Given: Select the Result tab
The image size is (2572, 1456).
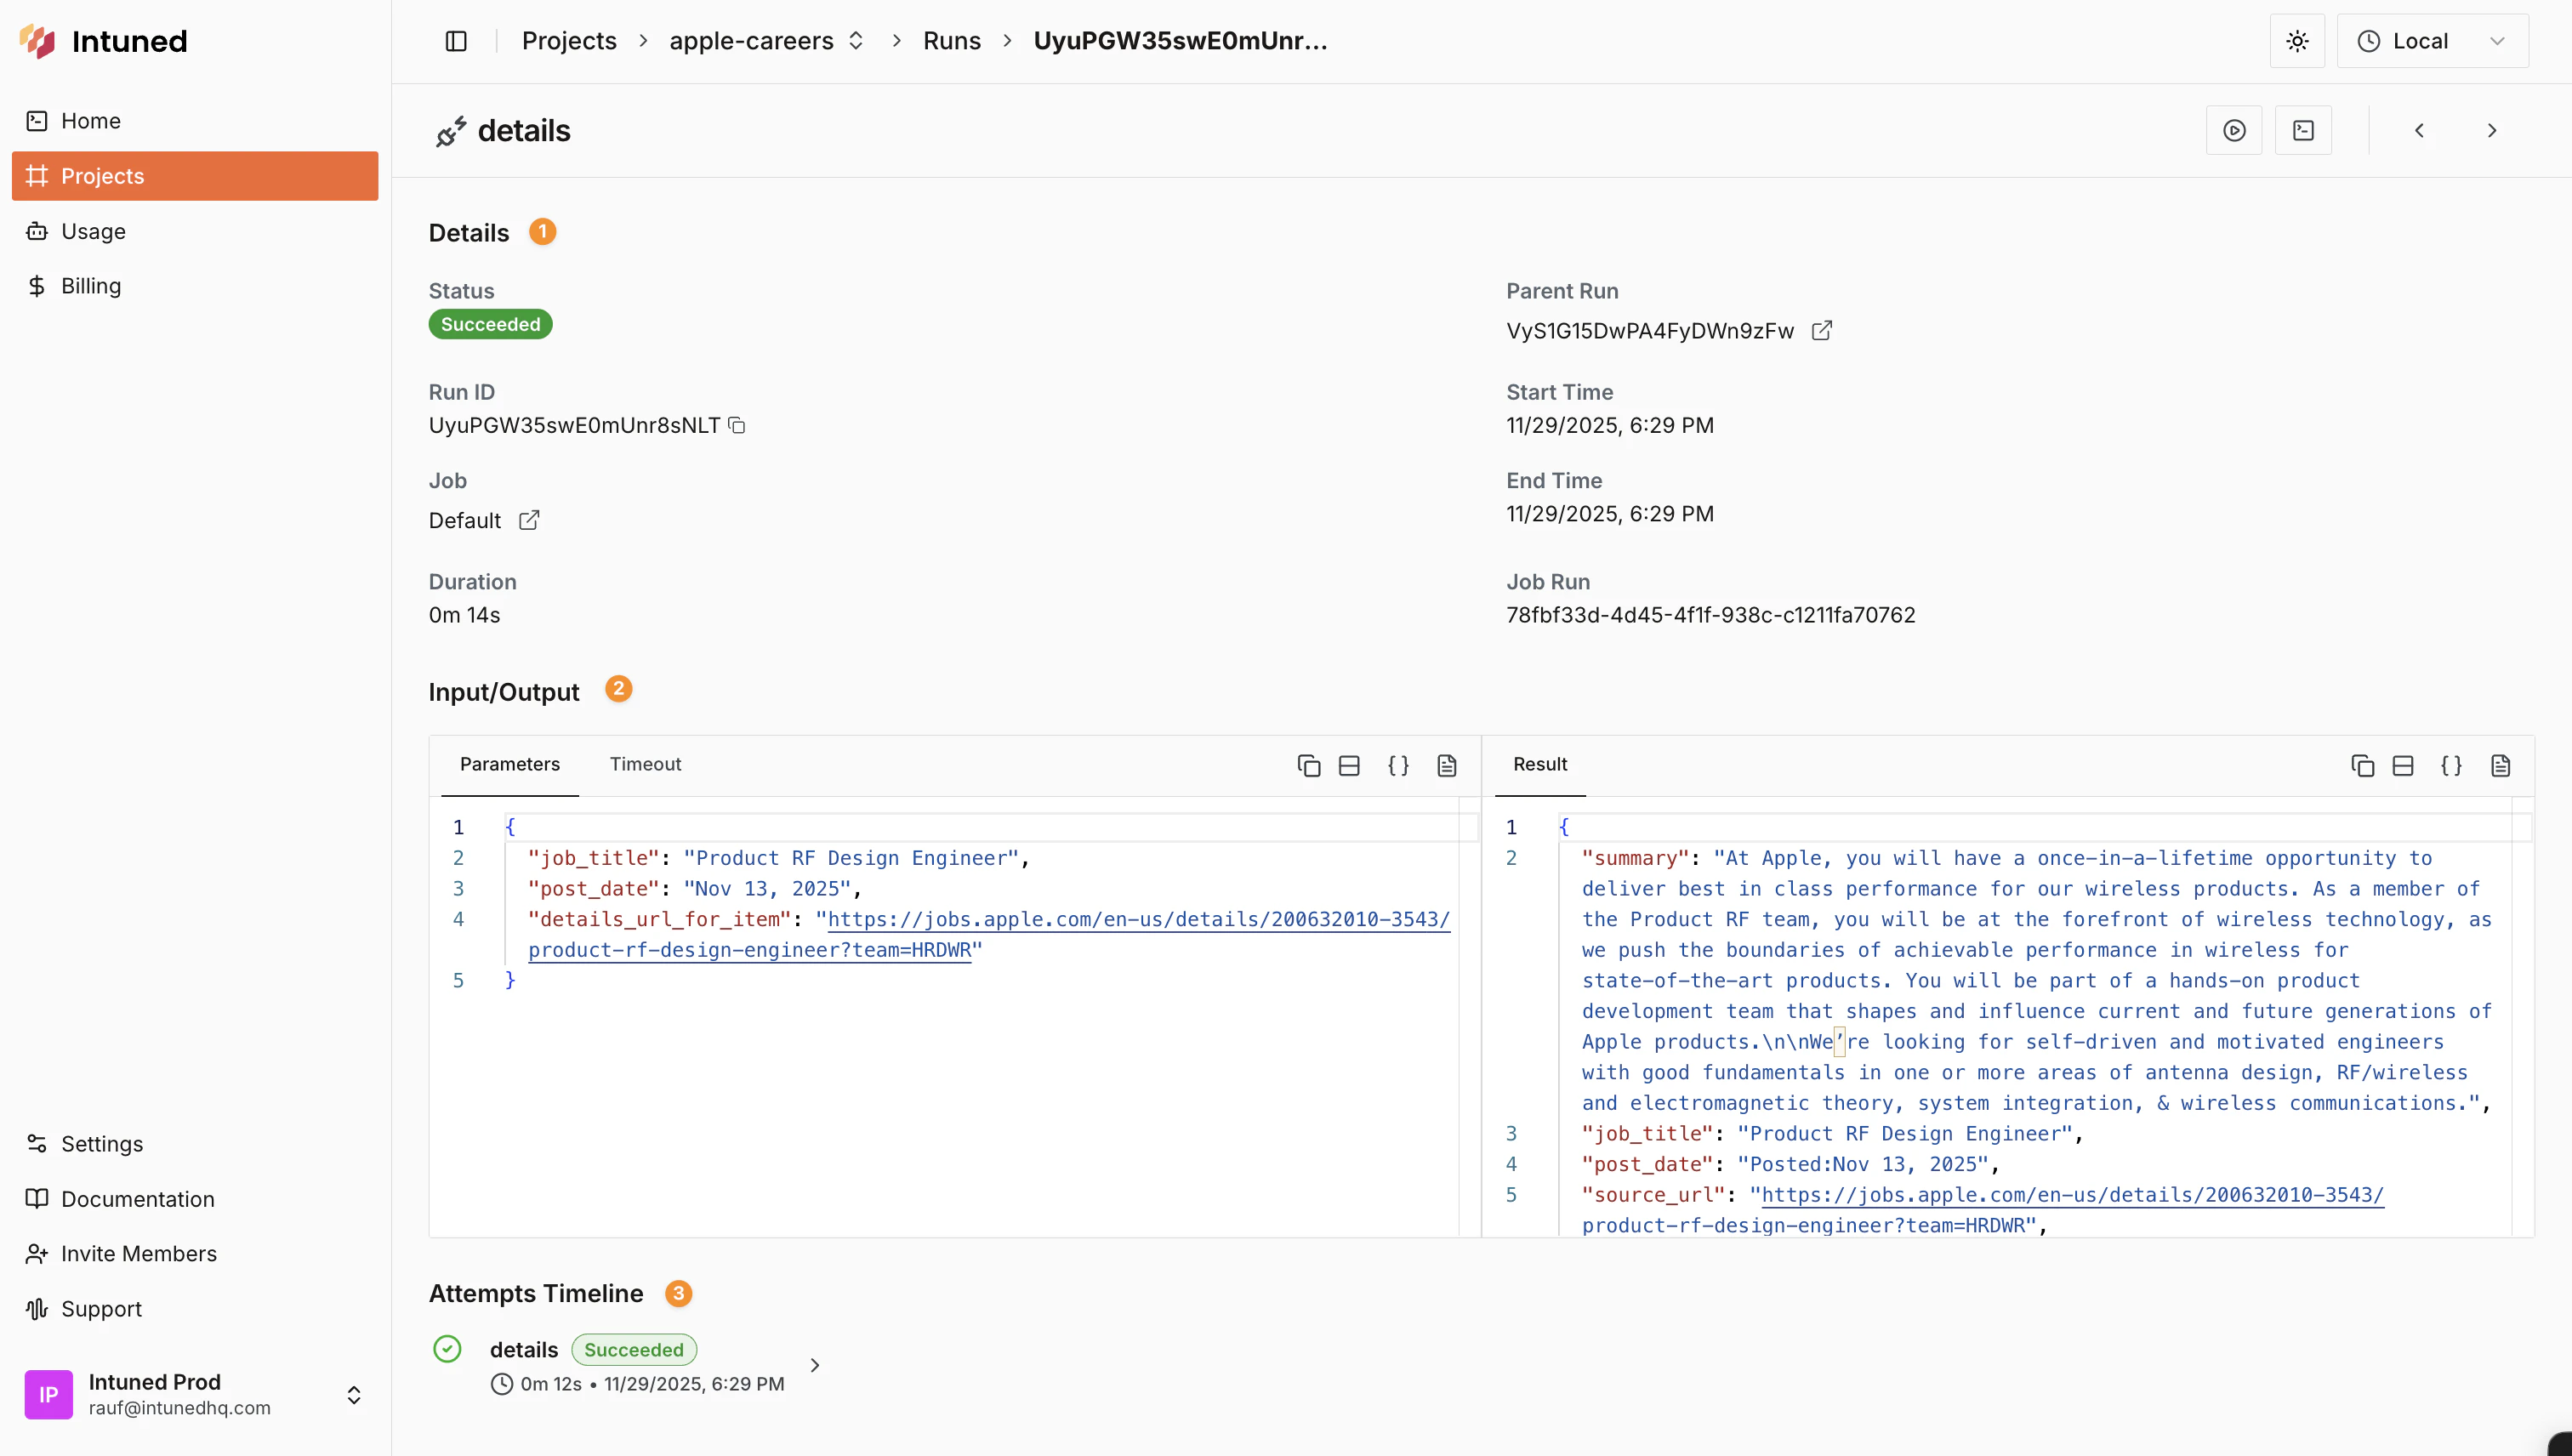Looking at the screenshot, I should (1540, 763).
